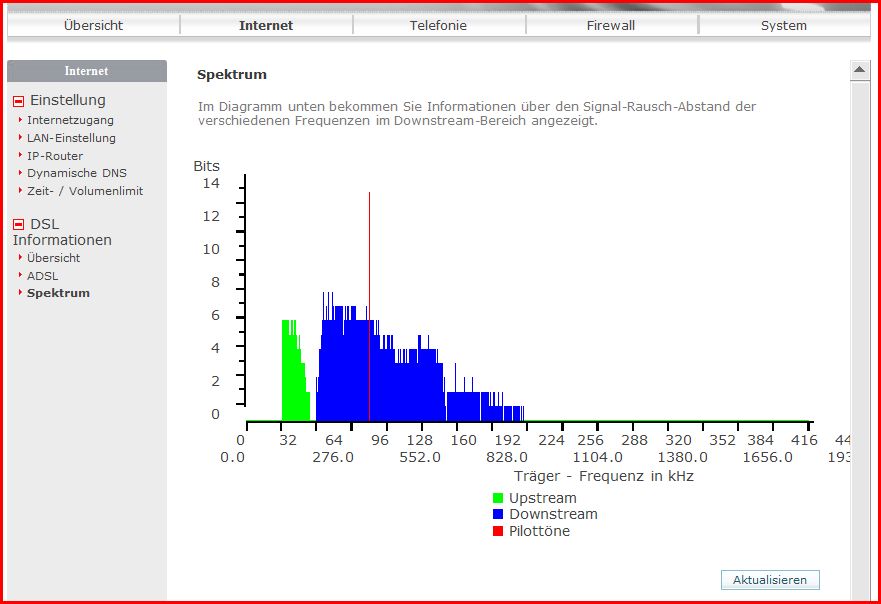
Task: Collapse the DSL Informationen section
Action: (19, 224)
